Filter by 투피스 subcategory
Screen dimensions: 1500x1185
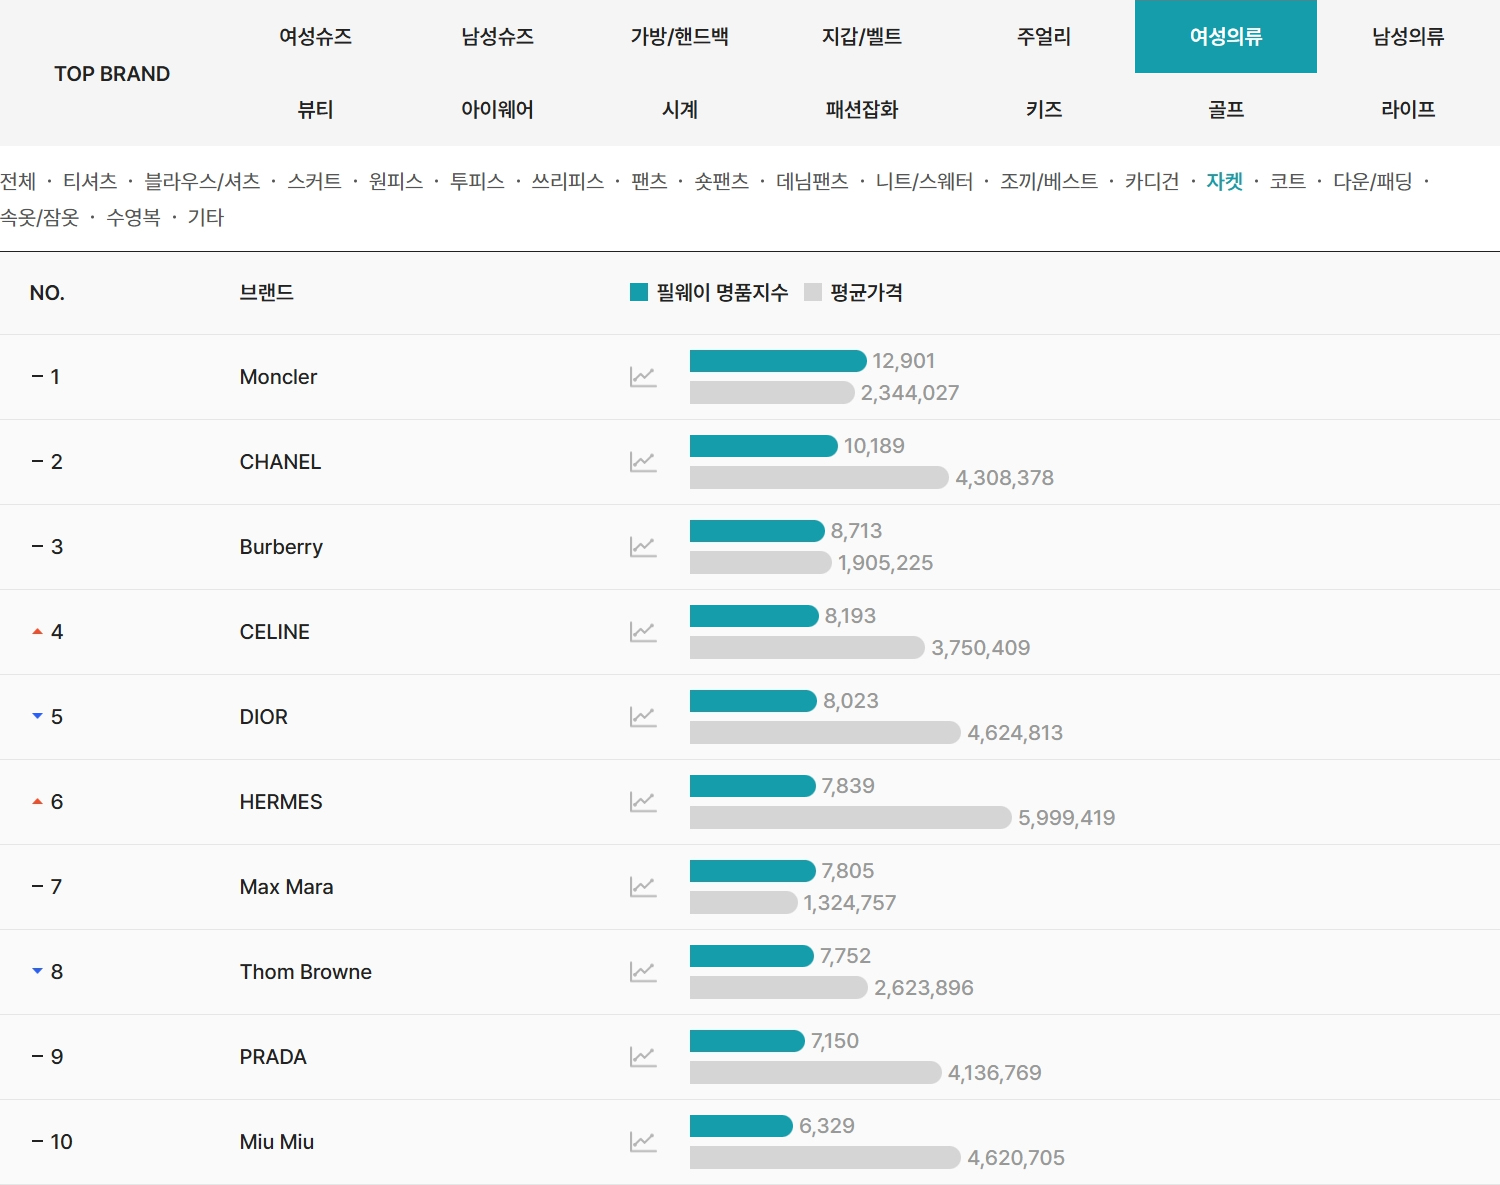pos(477,181)
